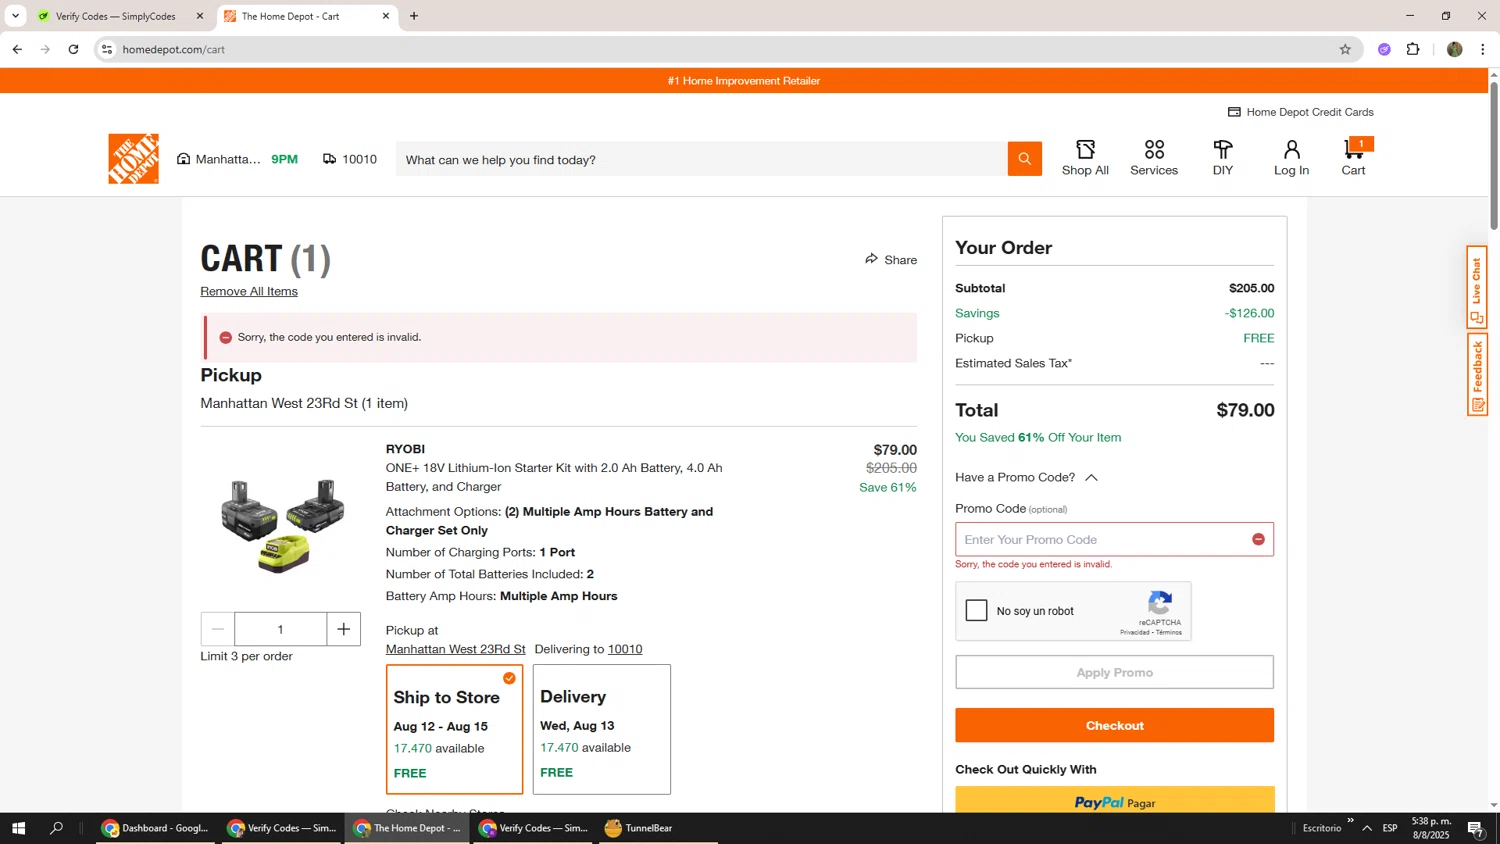Reload the page with refresh icon

point(73,49)
